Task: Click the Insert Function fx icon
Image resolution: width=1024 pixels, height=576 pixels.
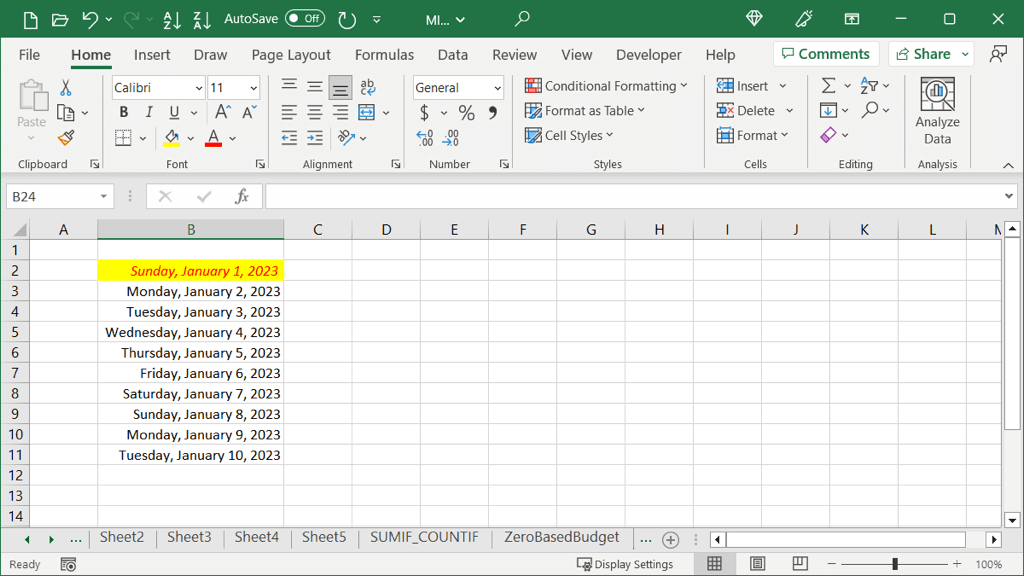Action: click(x=241, y=197)
